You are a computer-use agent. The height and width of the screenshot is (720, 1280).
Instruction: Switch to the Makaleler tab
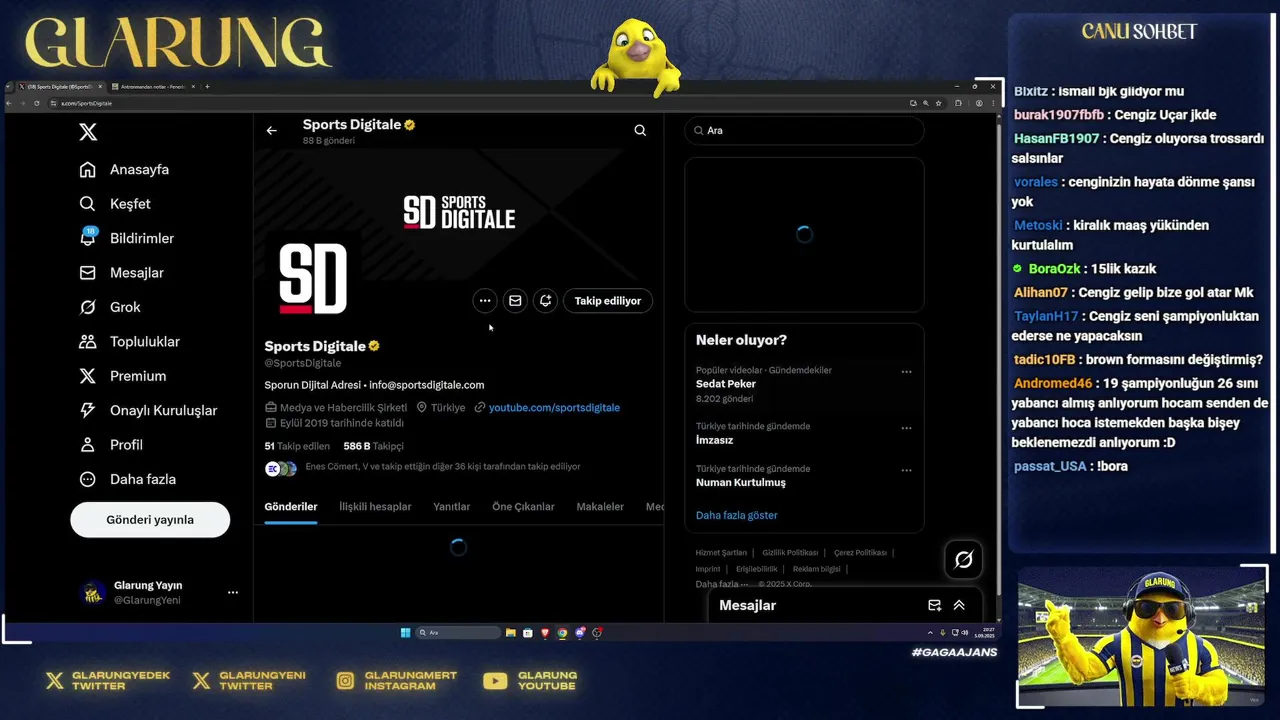[600, 507]
